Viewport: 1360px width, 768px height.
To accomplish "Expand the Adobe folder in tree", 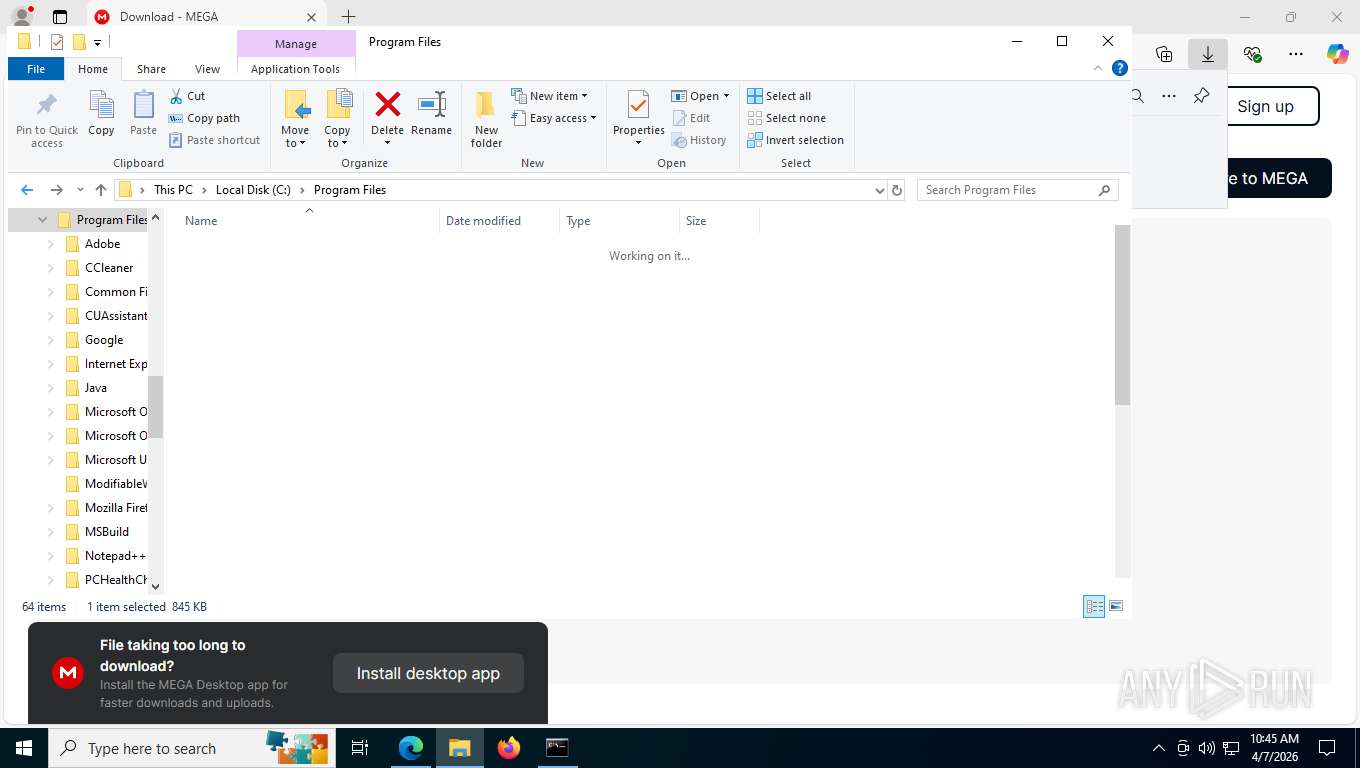I will [x=51, y=244].
